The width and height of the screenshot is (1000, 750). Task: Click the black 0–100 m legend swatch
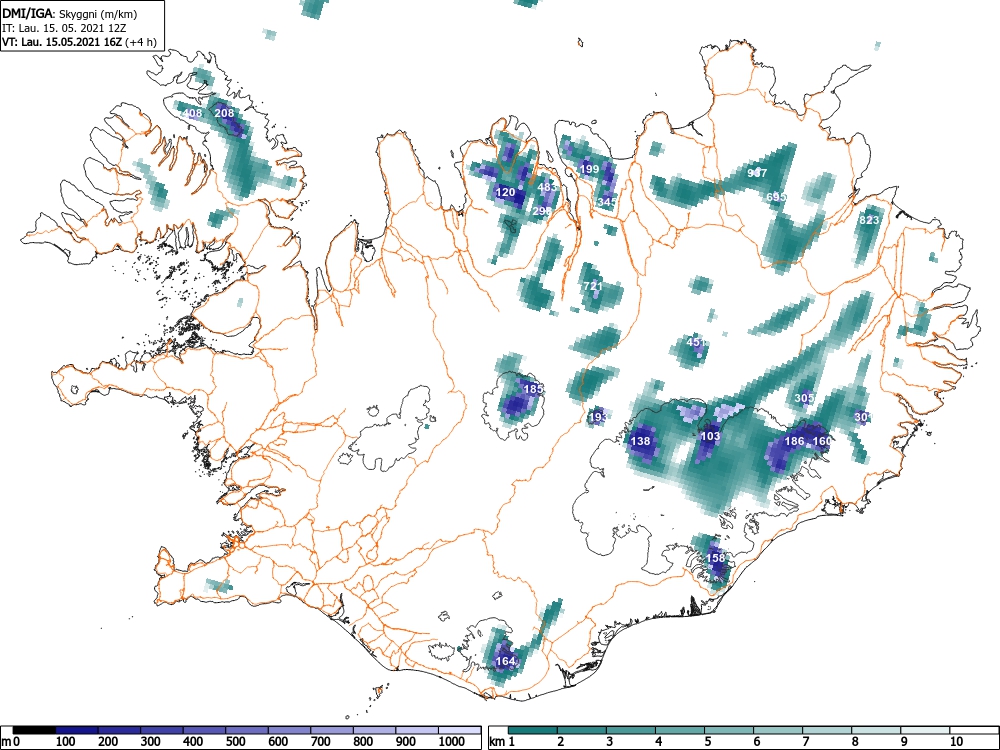coord(34,730)
